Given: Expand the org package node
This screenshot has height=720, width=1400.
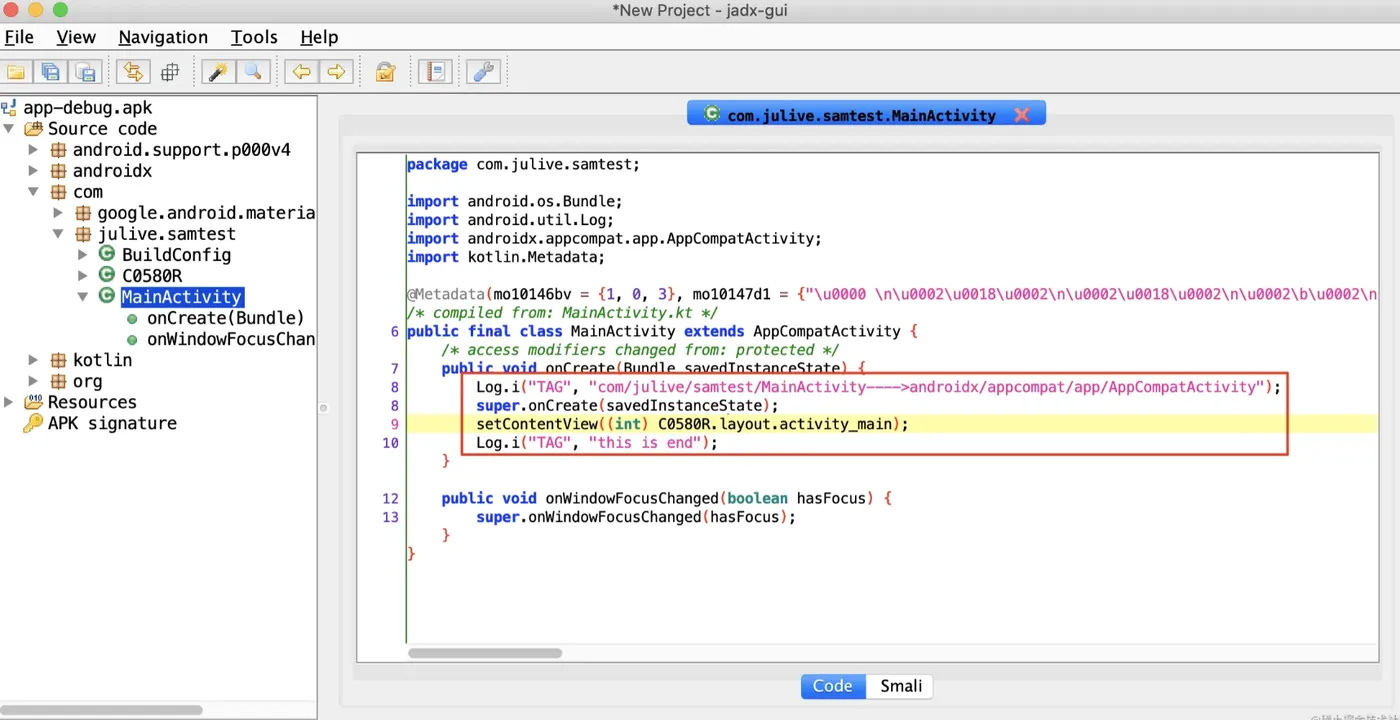Looking at the screenshot, I should (x=33, y=381).
